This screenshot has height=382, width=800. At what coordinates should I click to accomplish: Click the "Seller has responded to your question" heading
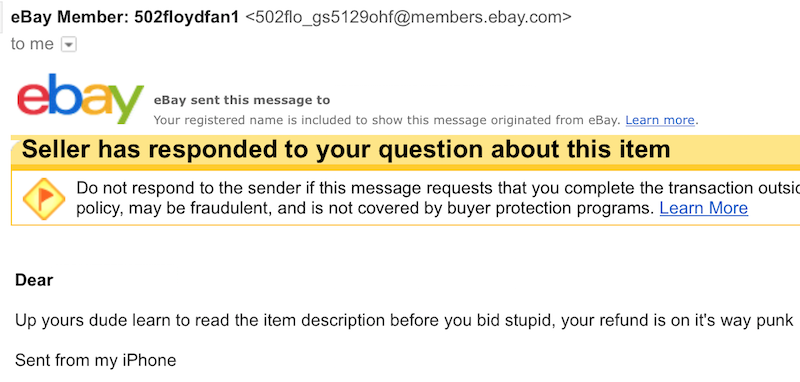point(345,149)
